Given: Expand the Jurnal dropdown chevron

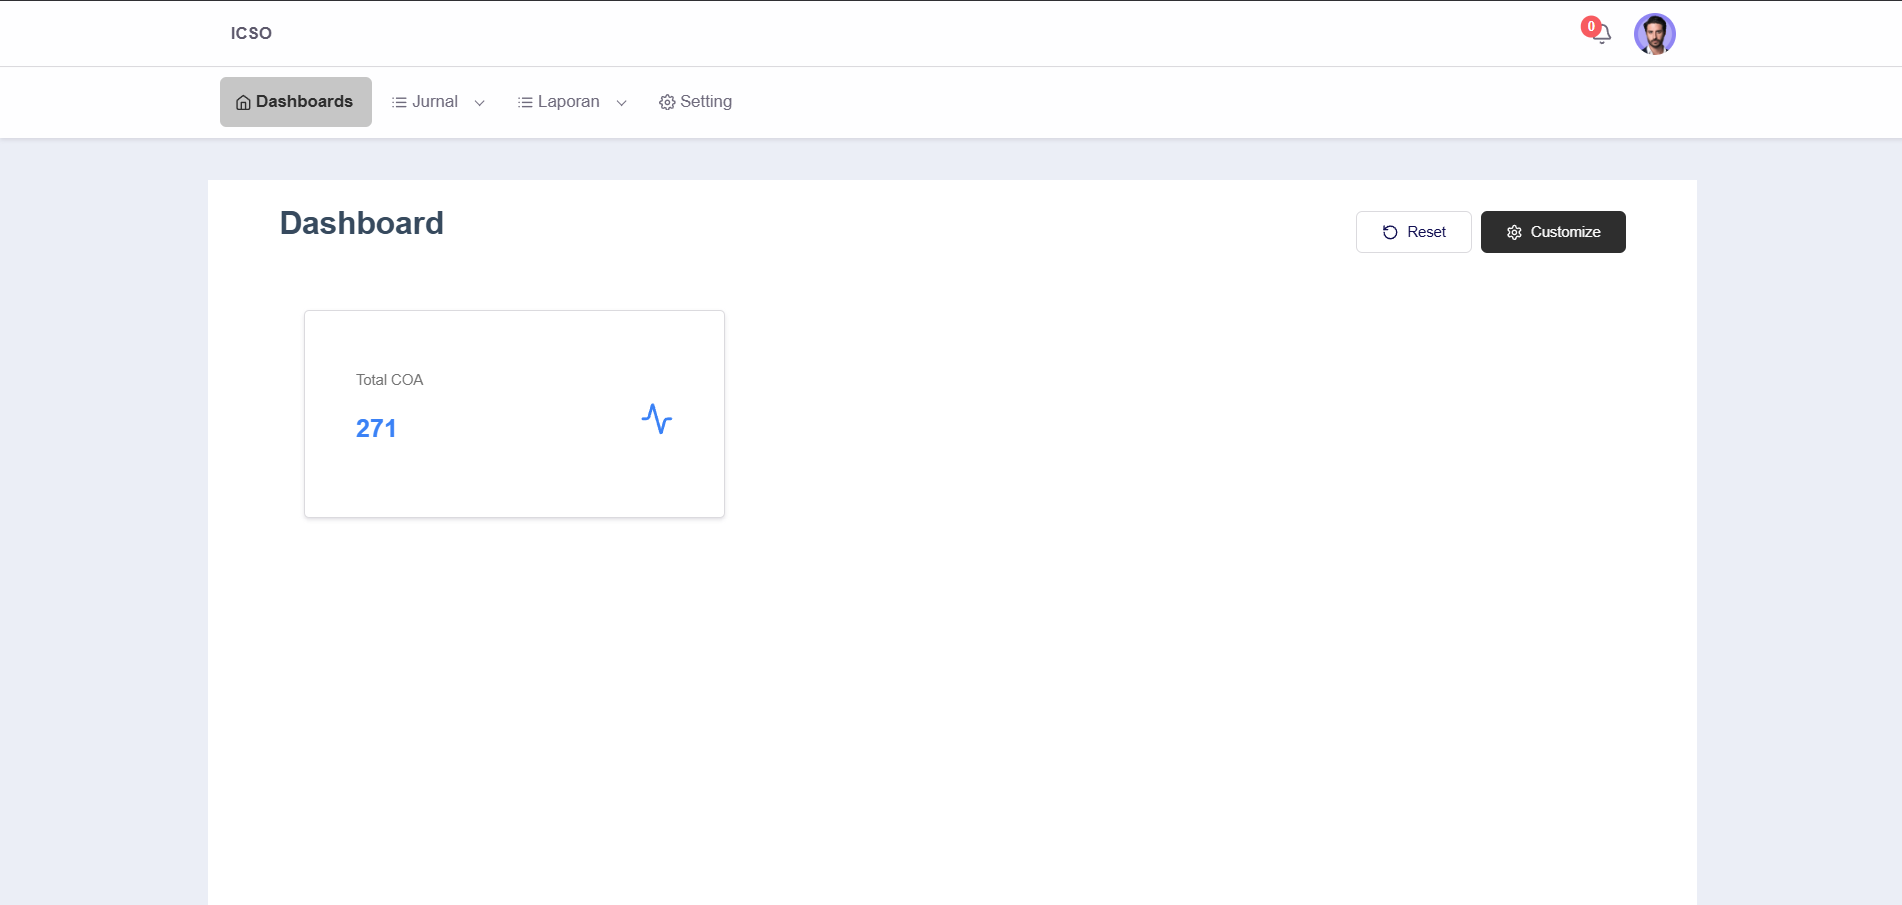Looking at the screenshot, I should tap(480, 103).
